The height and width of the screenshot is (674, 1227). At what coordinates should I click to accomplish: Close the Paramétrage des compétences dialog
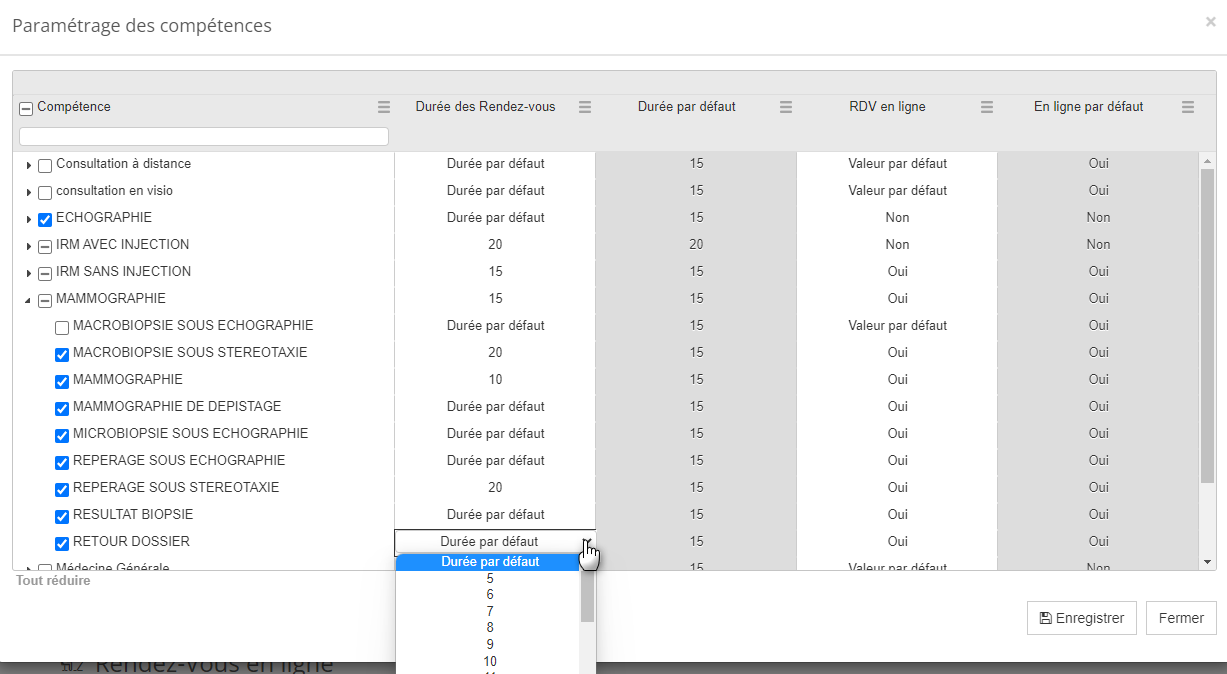[x=1210, y=21]
